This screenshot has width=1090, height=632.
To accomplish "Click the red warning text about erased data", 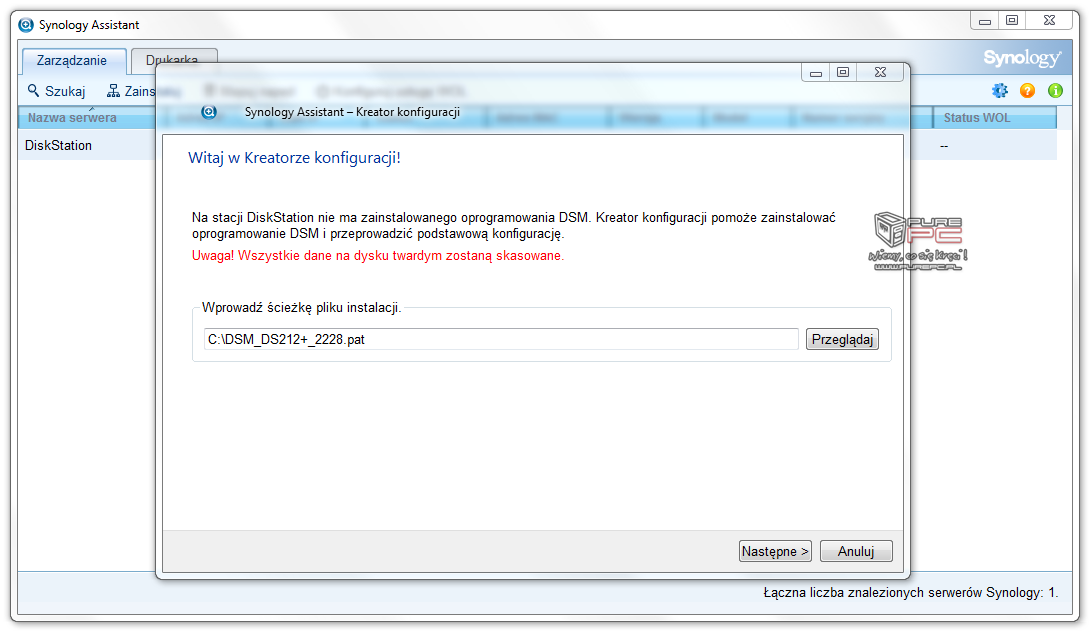I will point(378,256).
